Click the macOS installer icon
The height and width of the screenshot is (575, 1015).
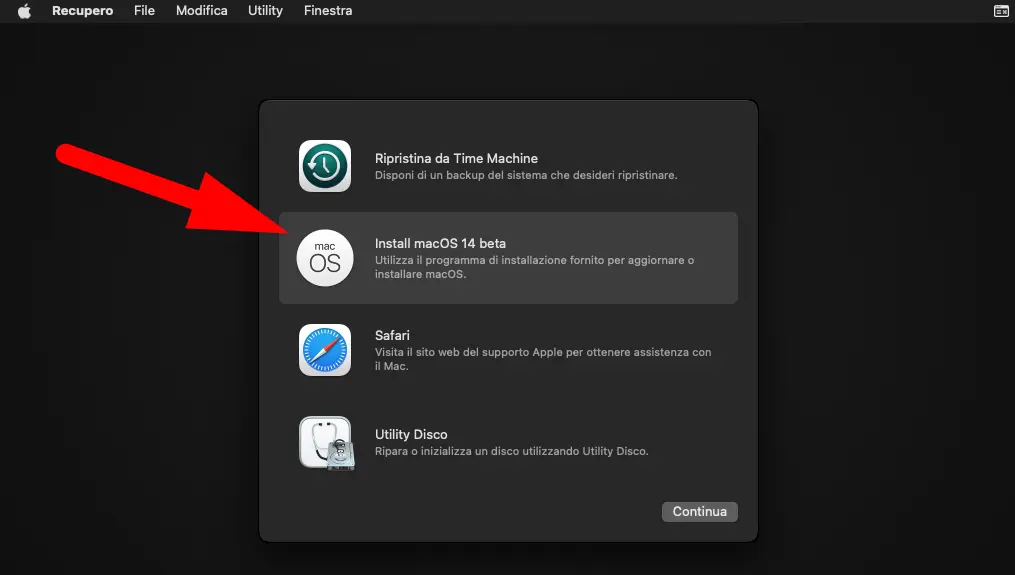click(x=325, y=258)
